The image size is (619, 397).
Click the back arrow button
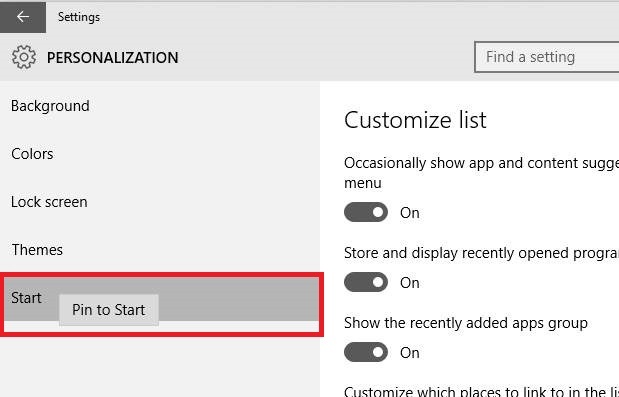coord(23,17)
